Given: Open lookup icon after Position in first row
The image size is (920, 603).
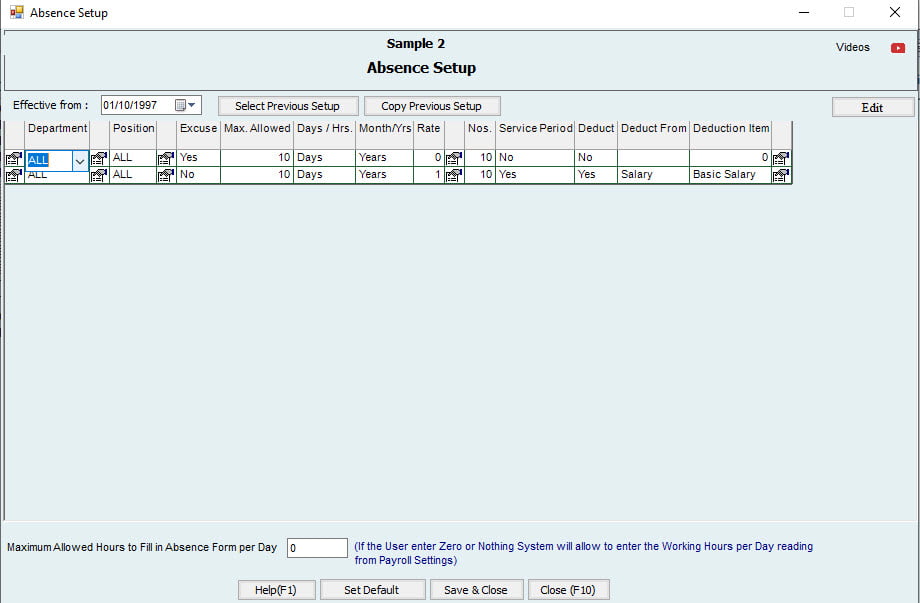Looking at the screenshot, I should (166, 158).
